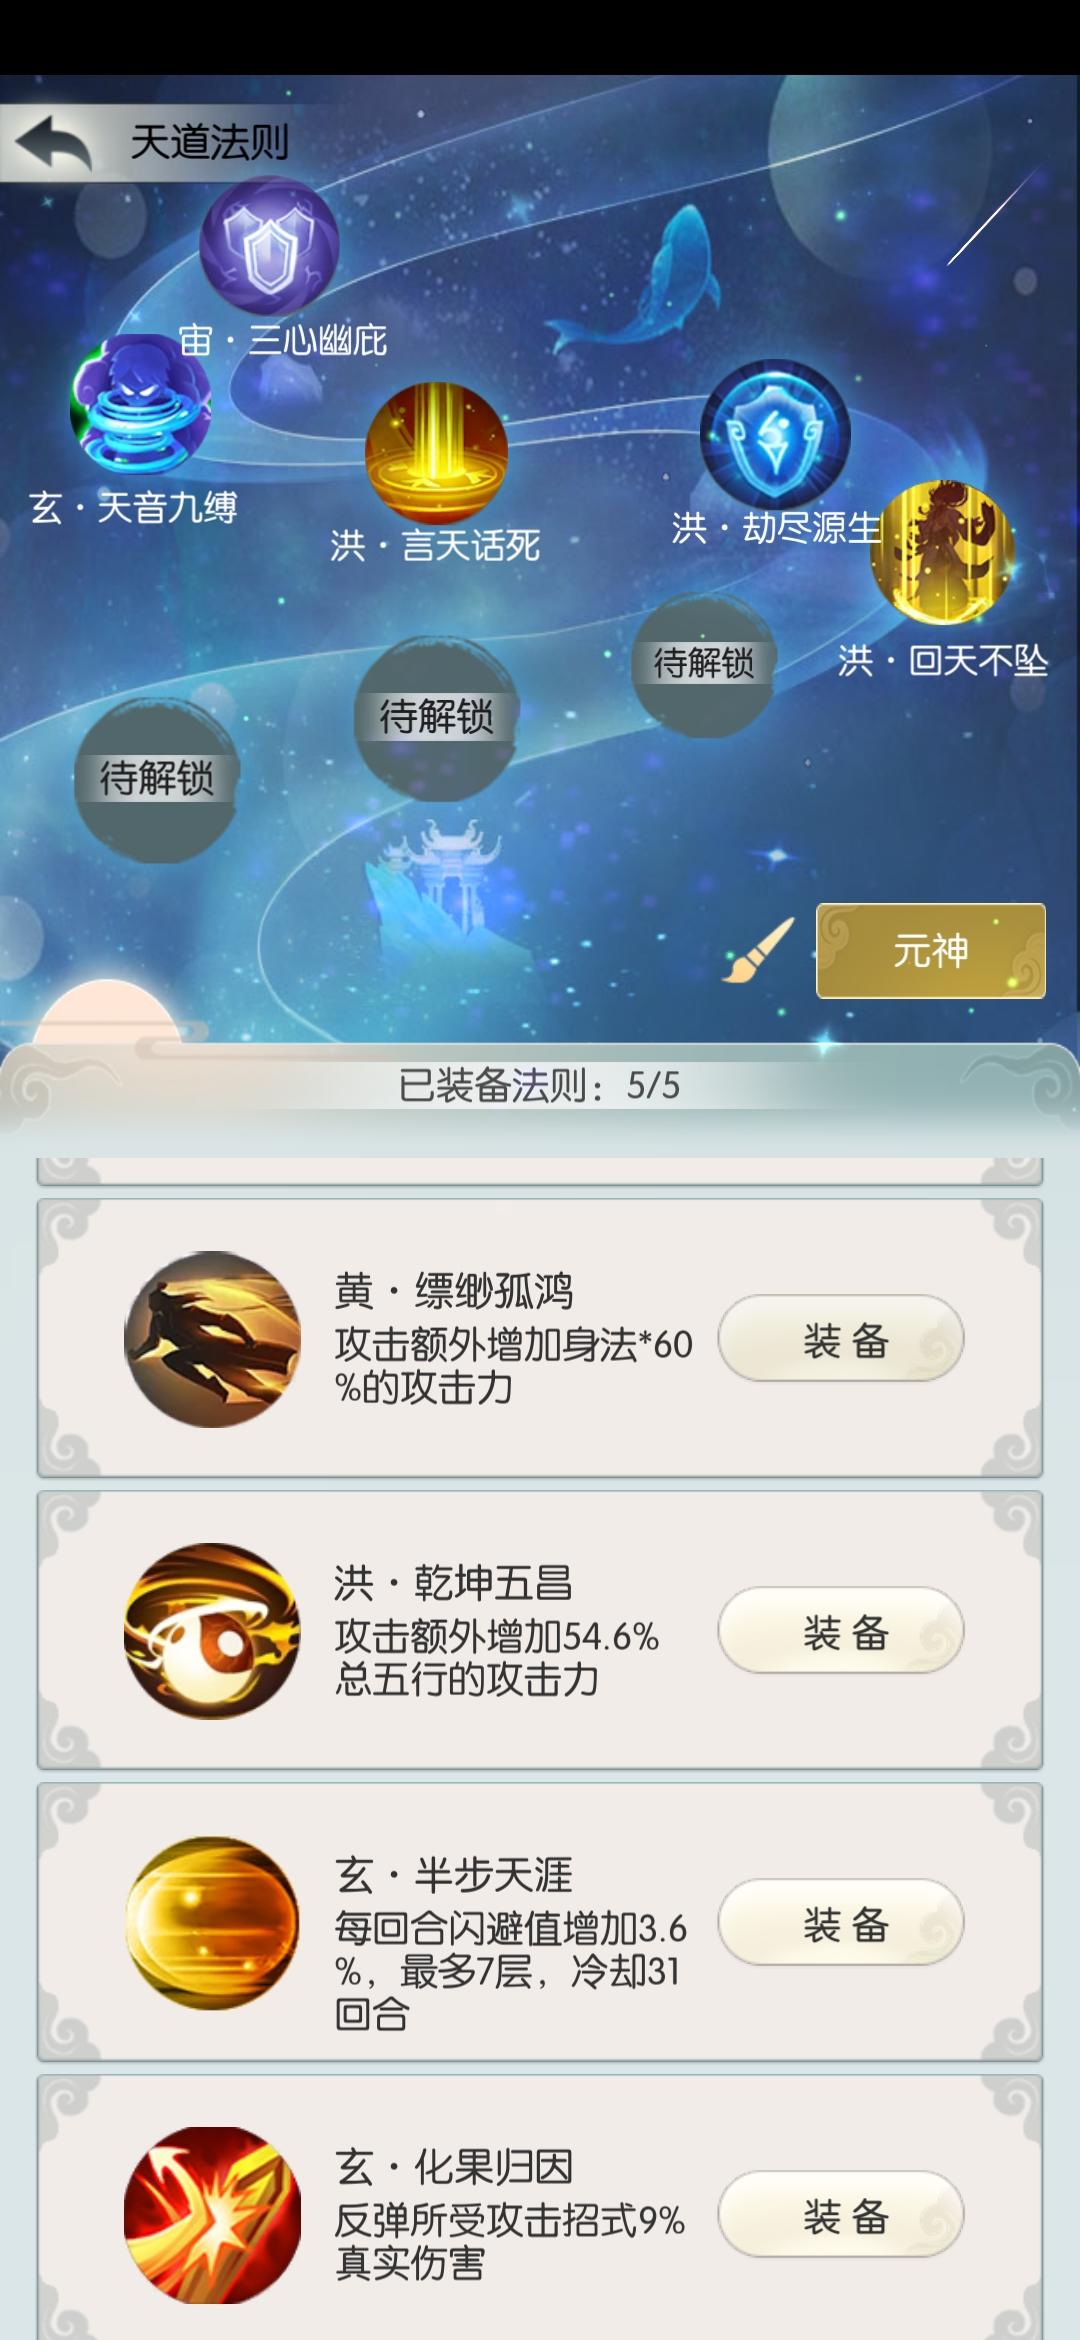Select the 玄·天音九缚 skill orb
Viewport: 1080px width, 2340px height.
[x=140, y=404]
